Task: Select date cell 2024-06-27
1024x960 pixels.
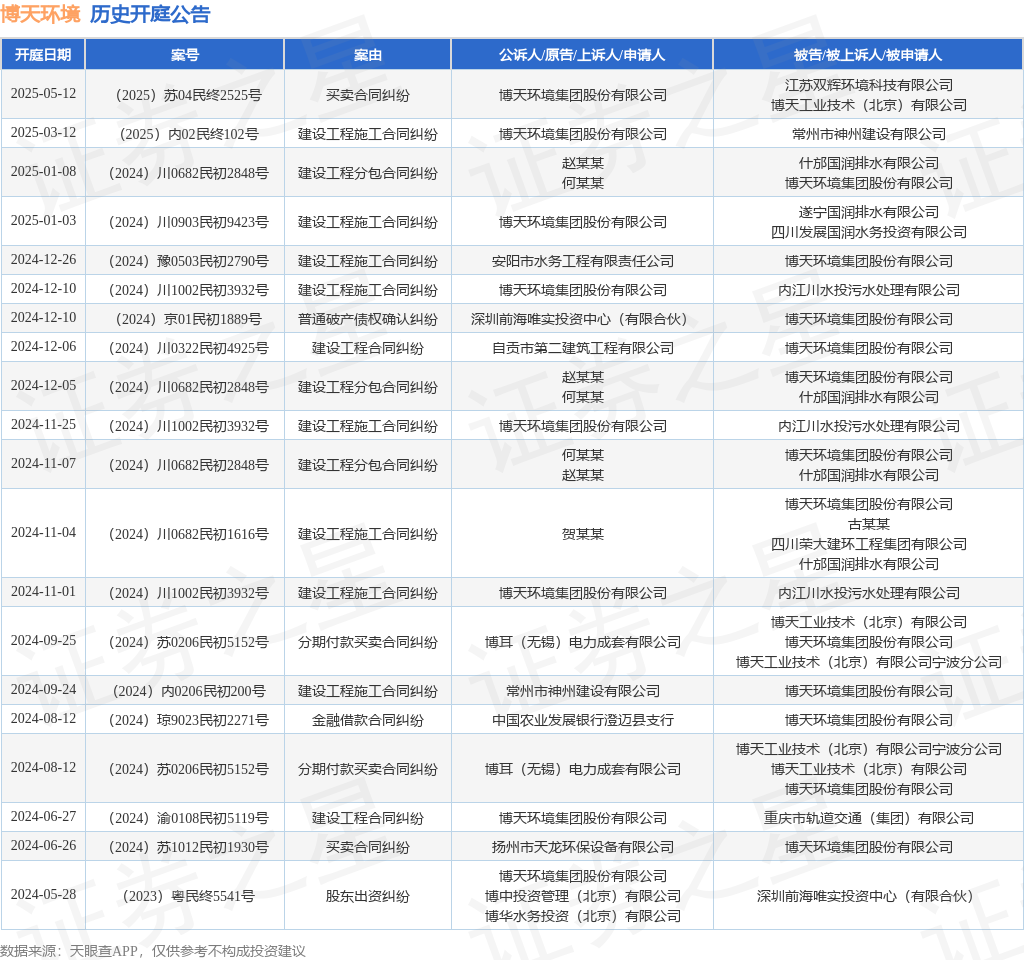Action: click(x=43, y=816)
